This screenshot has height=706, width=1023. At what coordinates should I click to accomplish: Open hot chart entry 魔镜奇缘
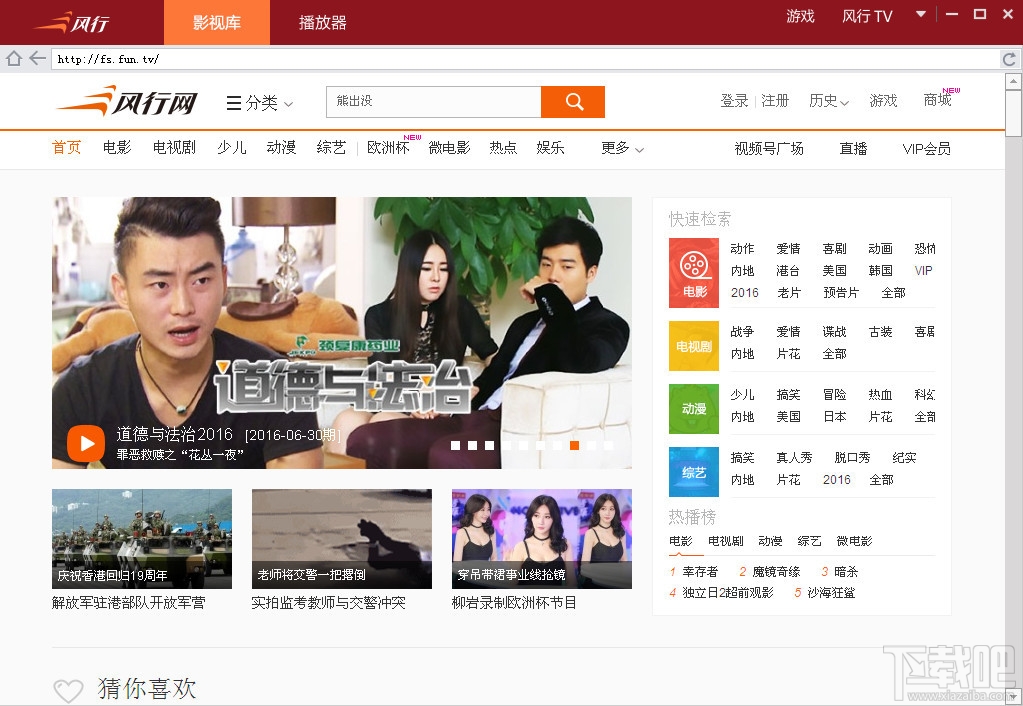click(x=776, y=572)
